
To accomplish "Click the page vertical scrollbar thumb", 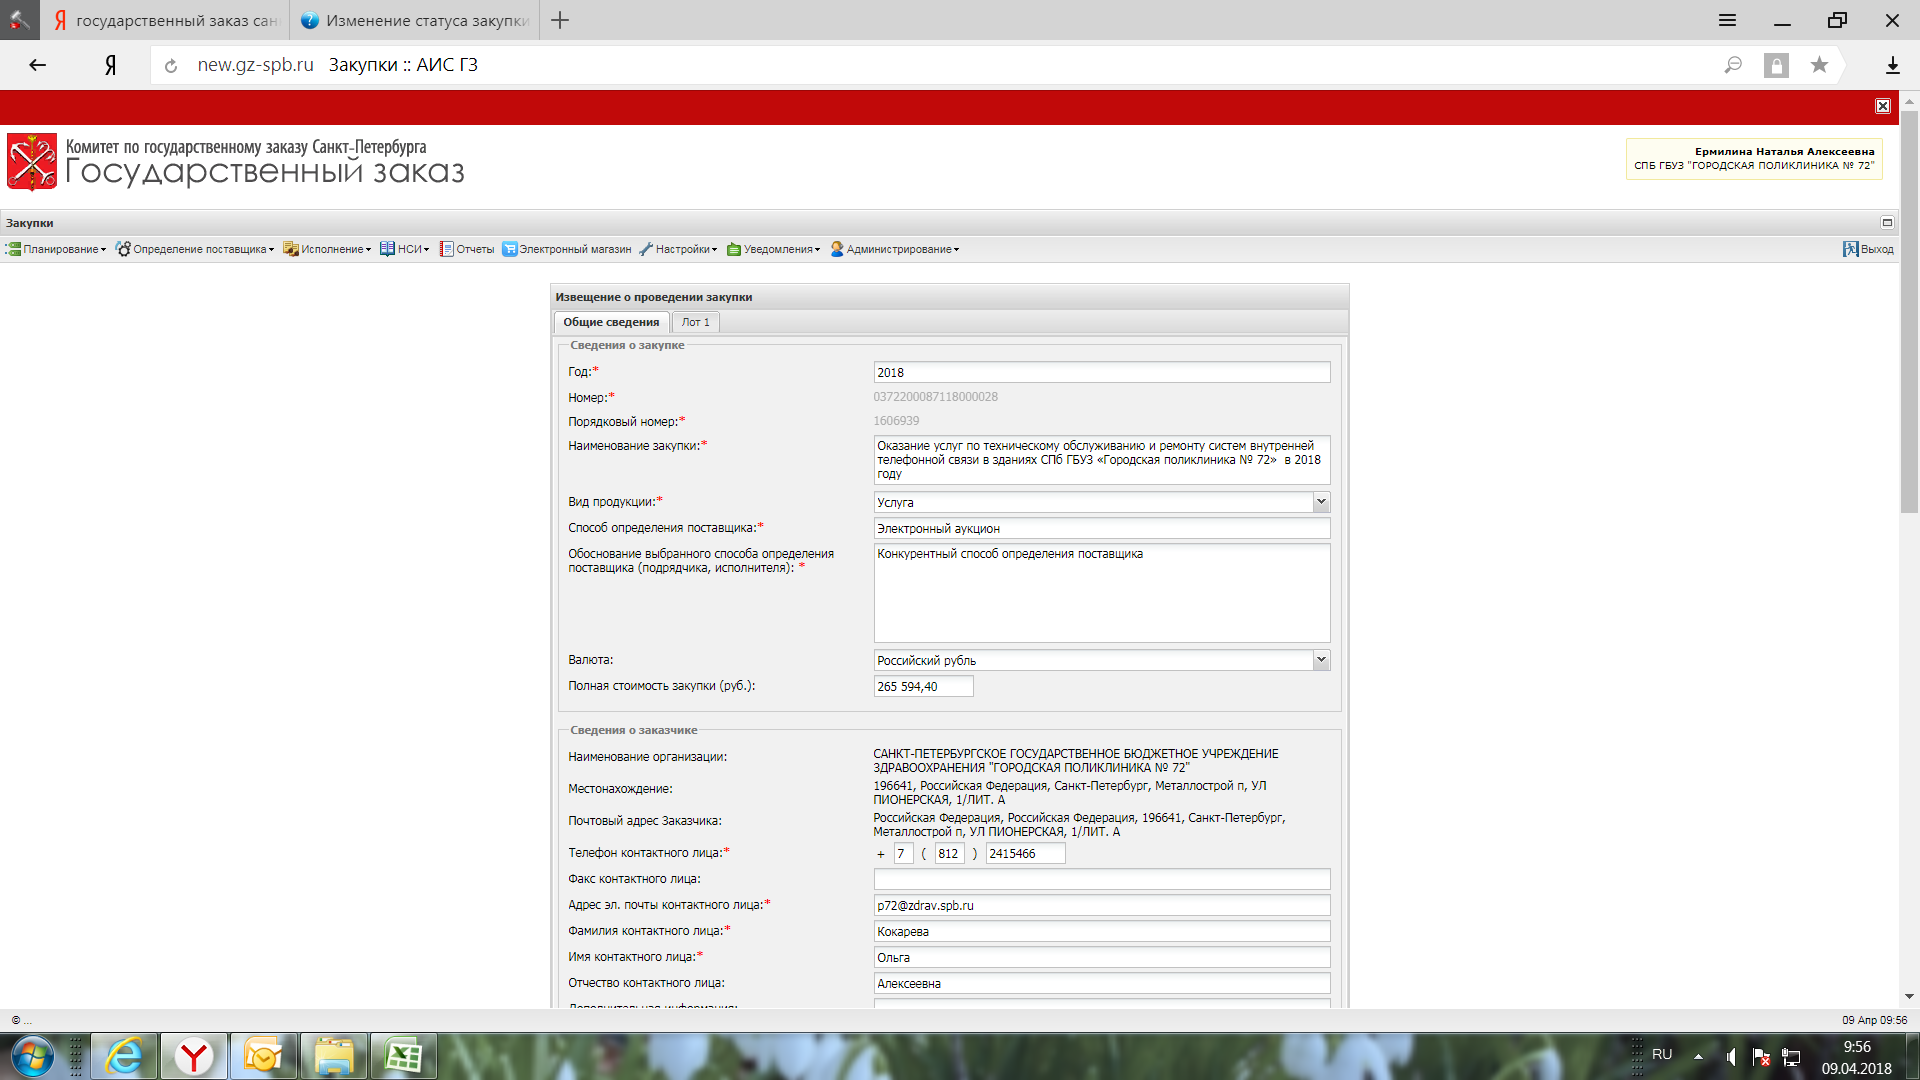I will point(1909,313).
